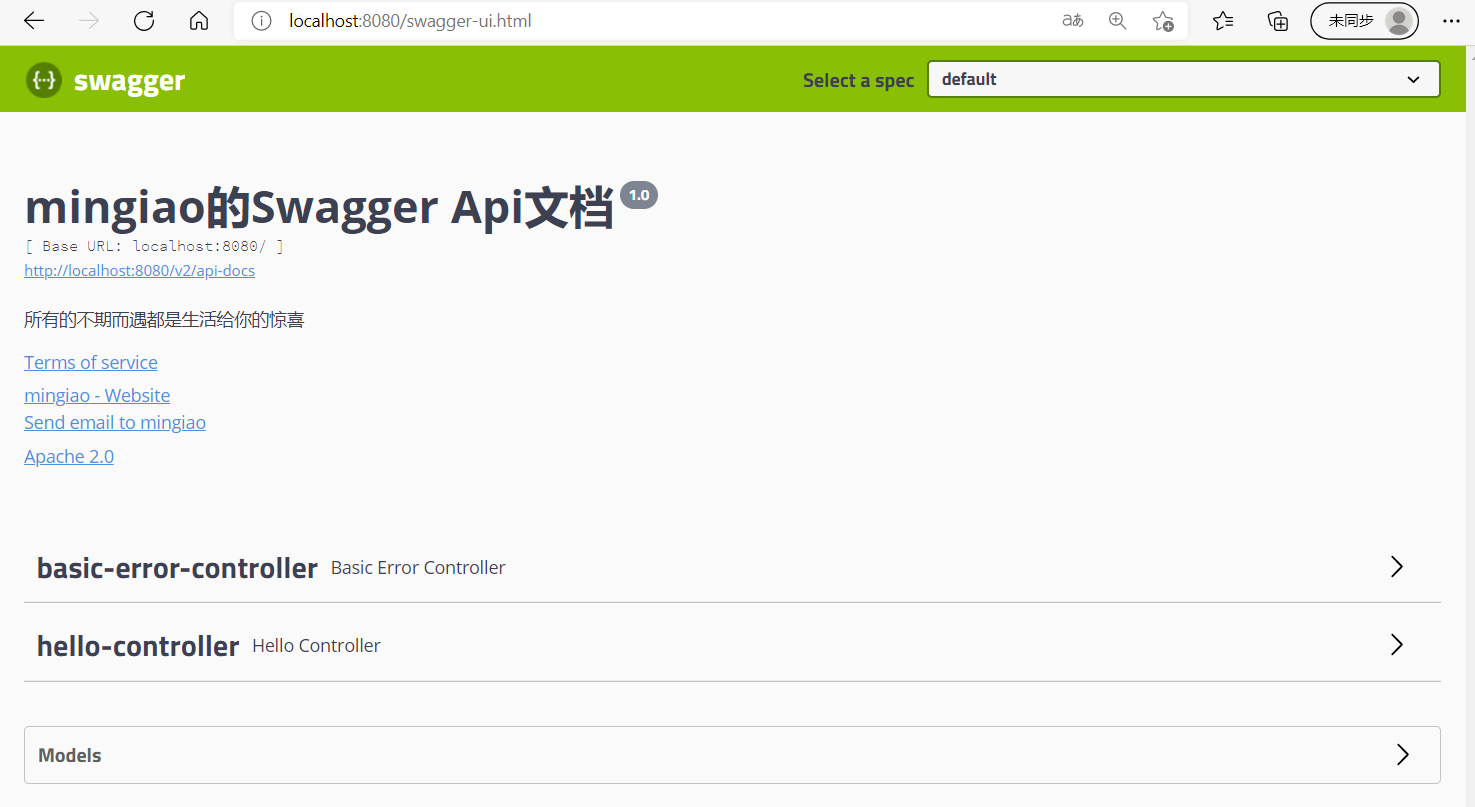Click Send email to mingiao link
The image size is (1475, 807).
115,422
